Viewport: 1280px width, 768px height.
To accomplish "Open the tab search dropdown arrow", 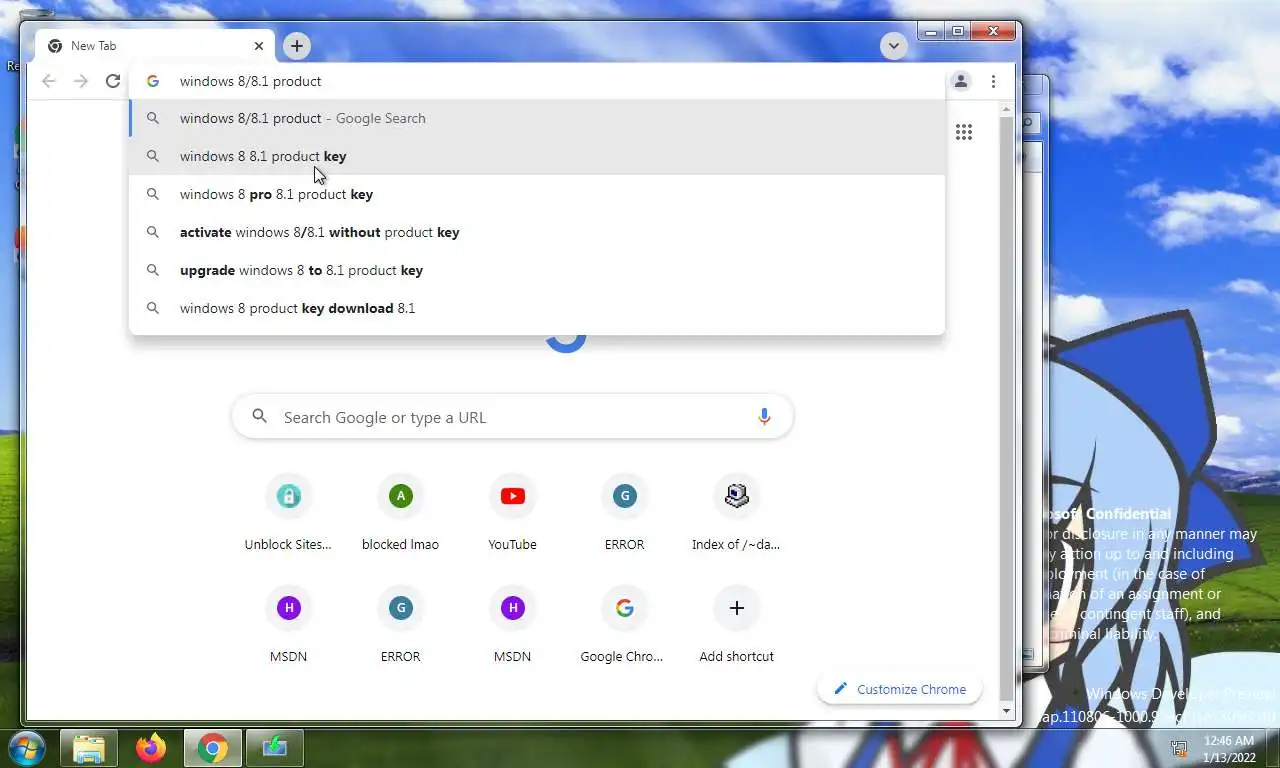I will (894, 46).
